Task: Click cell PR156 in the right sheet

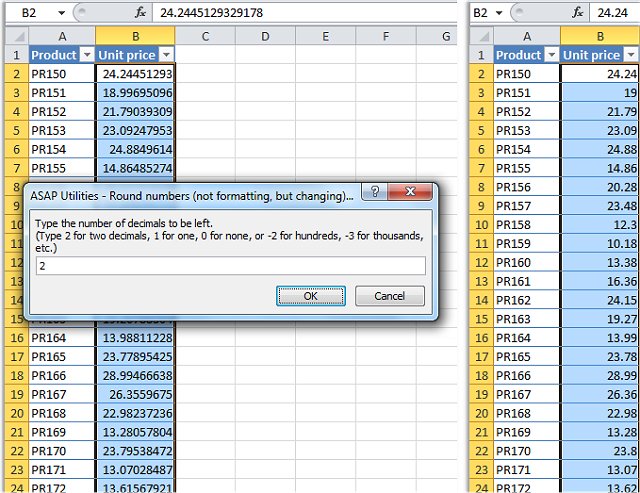Action: click(x=527, y=187)
